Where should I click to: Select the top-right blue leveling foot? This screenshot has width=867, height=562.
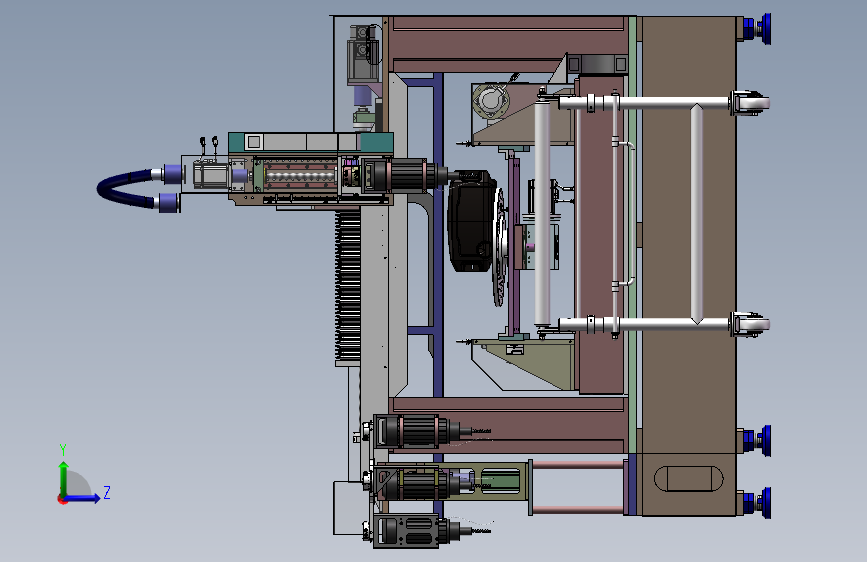[x=758, y=29]
